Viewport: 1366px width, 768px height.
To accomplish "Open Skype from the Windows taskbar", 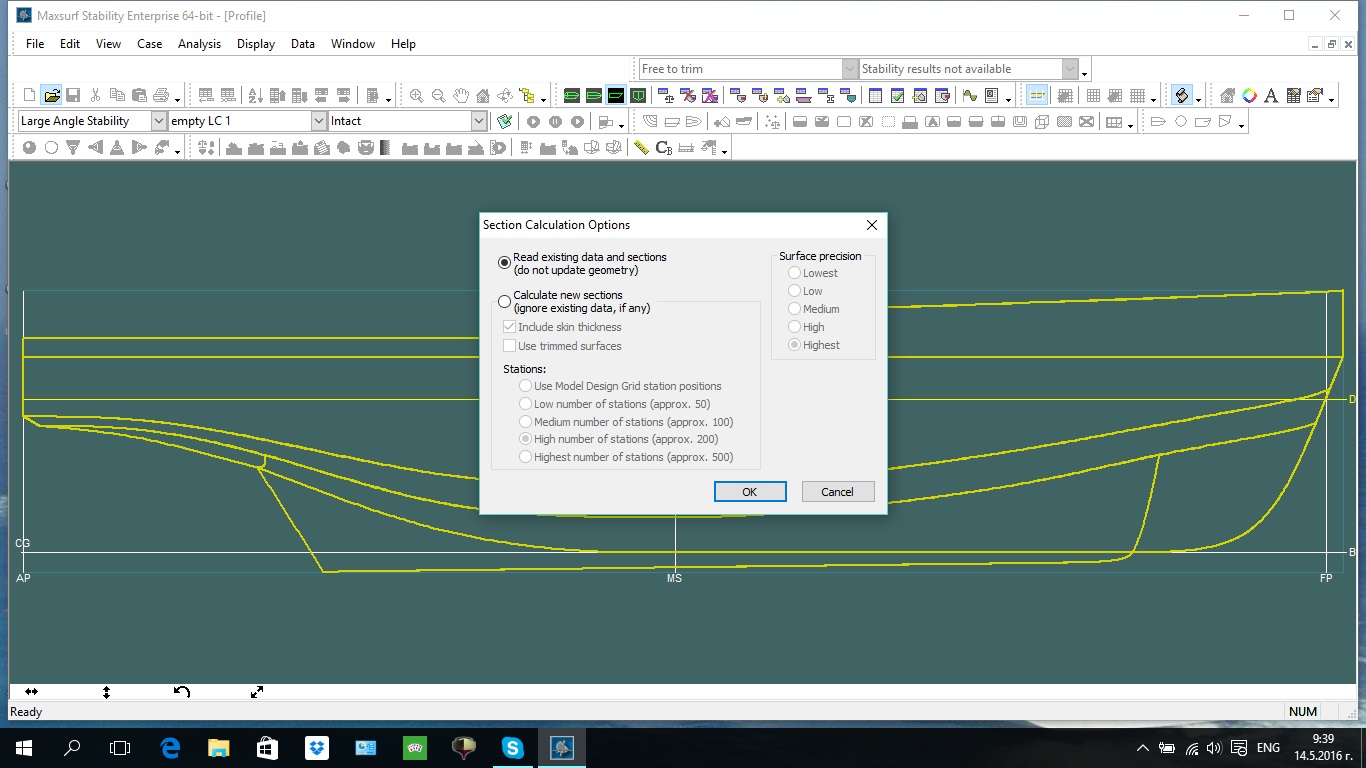I will (513, 747).
